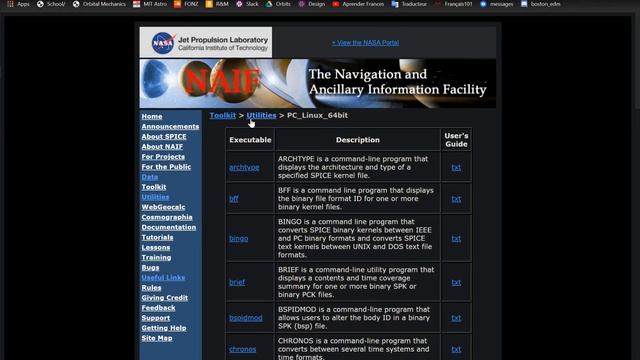
Task: Open txt user's guide for chronos
Action: pyautogui.click(x=456, y=349)
